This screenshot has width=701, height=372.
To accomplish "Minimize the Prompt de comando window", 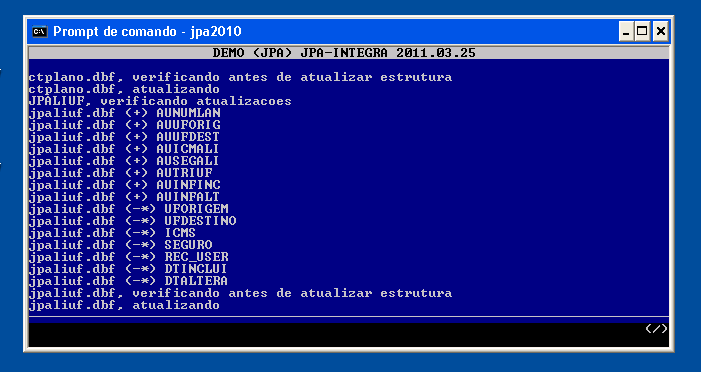I will pyautogui.click(x=626, y=32).
